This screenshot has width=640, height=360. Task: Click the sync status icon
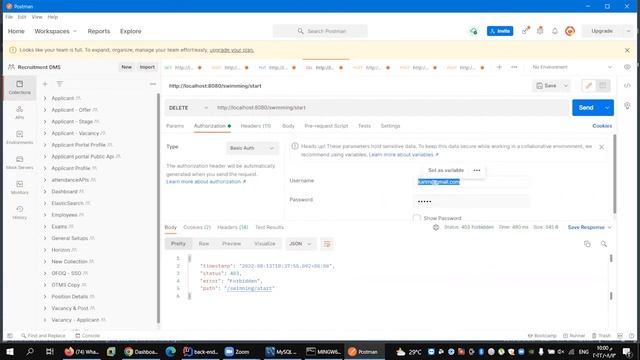tap(473, 31)
